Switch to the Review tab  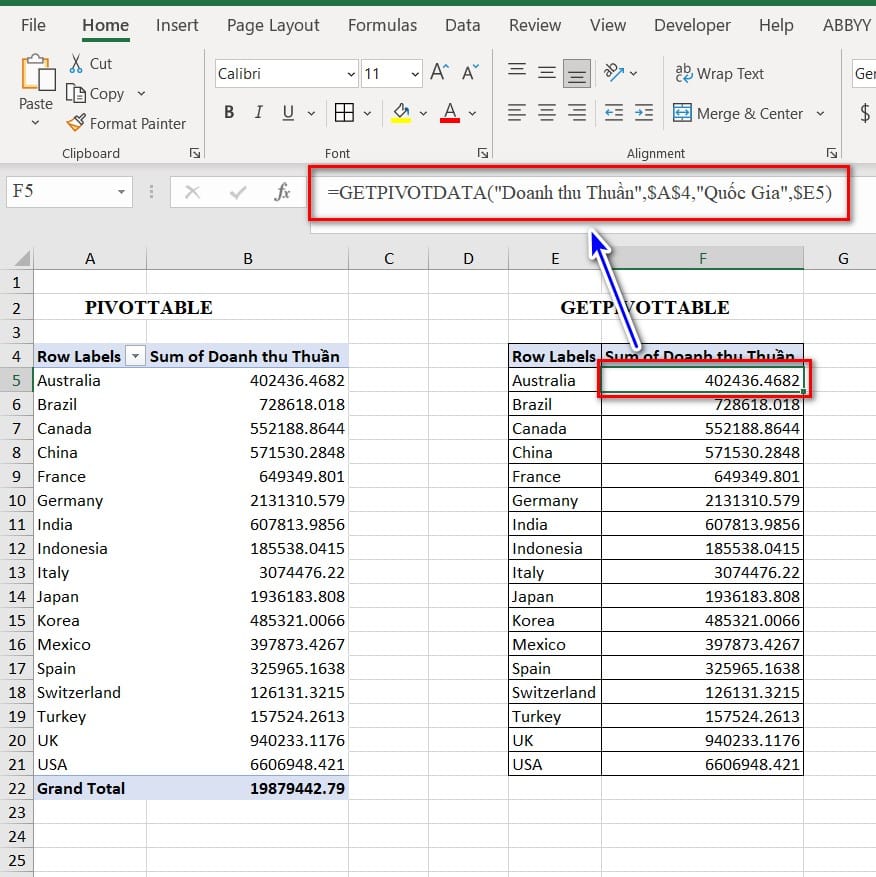pos(534,25)
